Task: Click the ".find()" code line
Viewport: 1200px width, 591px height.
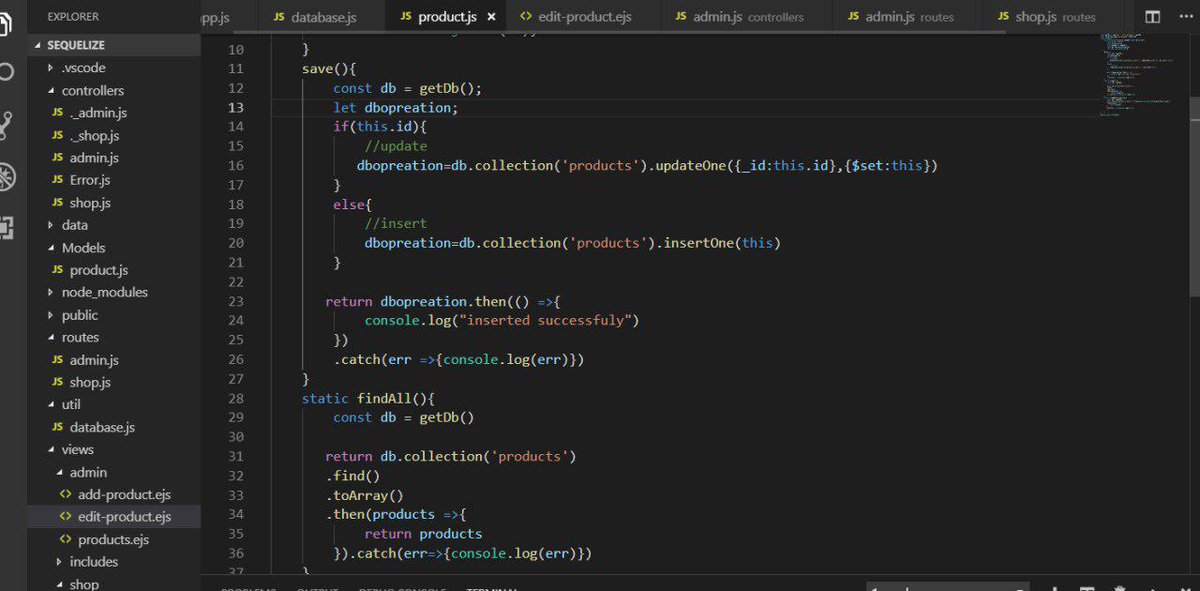Action: (x=352, y=476)
